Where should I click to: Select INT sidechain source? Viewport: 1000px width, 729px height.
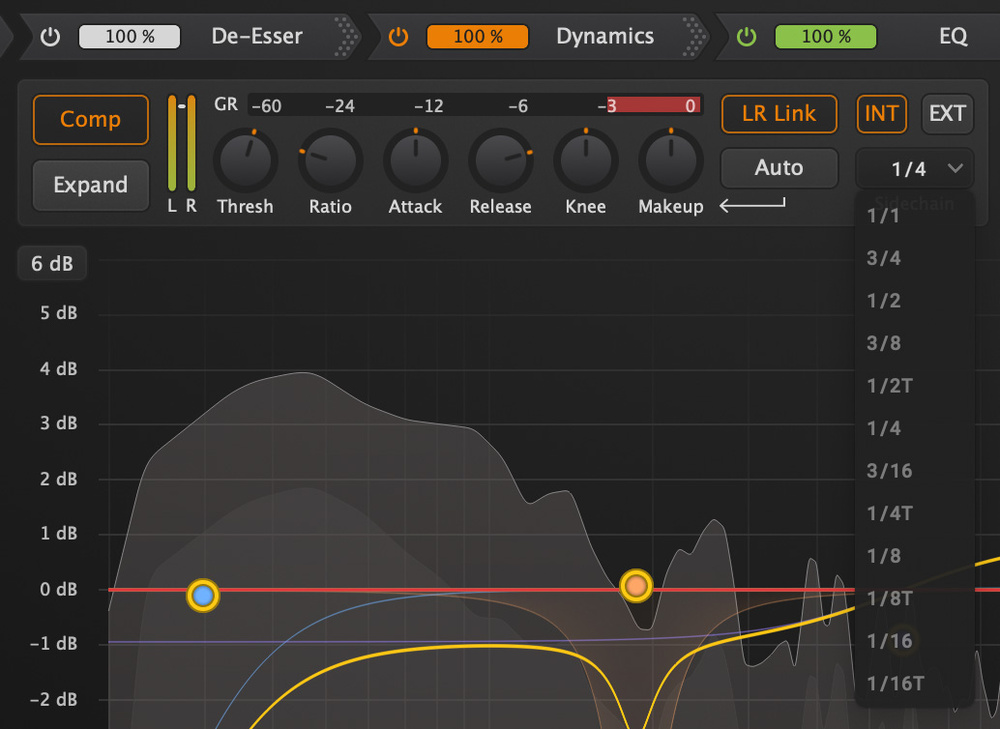(881, 114)
